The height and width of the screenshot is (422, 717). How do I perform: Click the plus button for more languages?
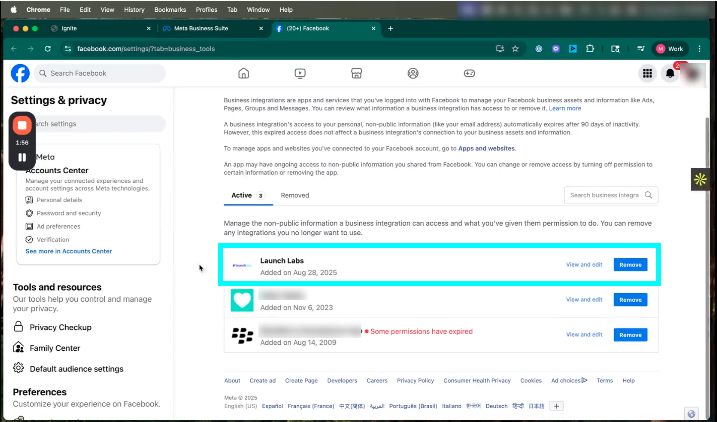[556, 406]
